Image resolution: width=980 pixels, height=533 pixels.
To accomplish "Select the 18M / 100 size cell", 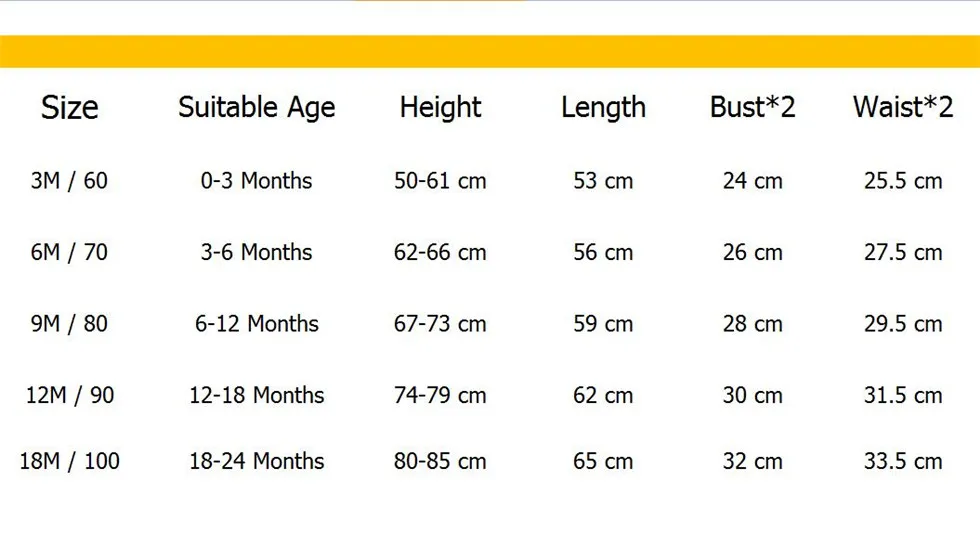I will pos(69,461).
